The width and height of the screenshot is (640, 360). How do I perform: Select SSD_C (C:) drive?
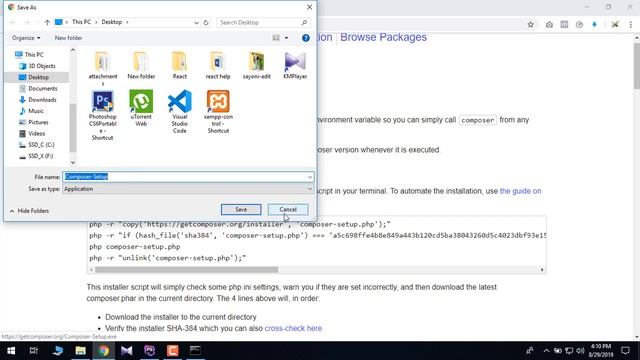pos(36,145)
